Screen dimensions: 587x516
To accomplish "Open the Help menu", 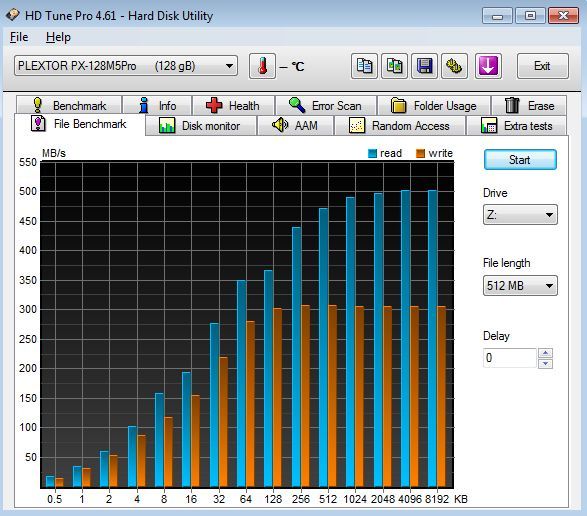I will (58, 37).
